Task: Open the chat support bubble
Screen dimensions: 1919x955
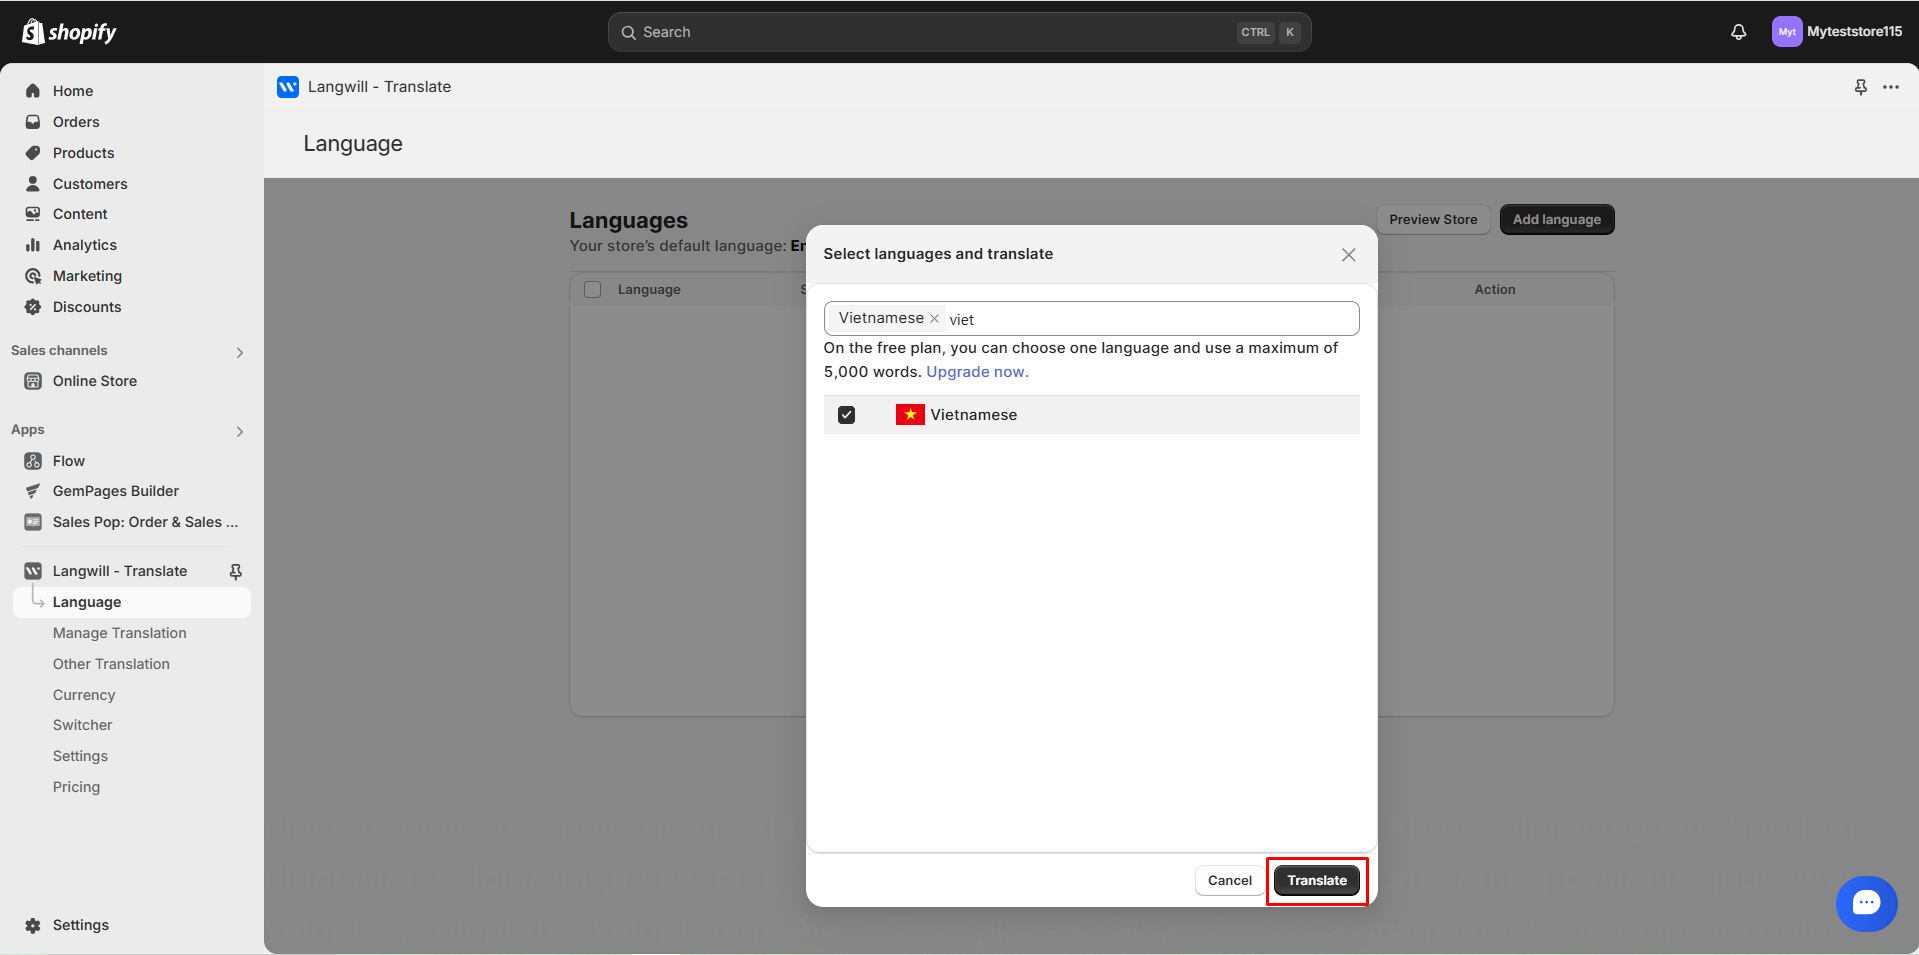Action: (1866, 903)
